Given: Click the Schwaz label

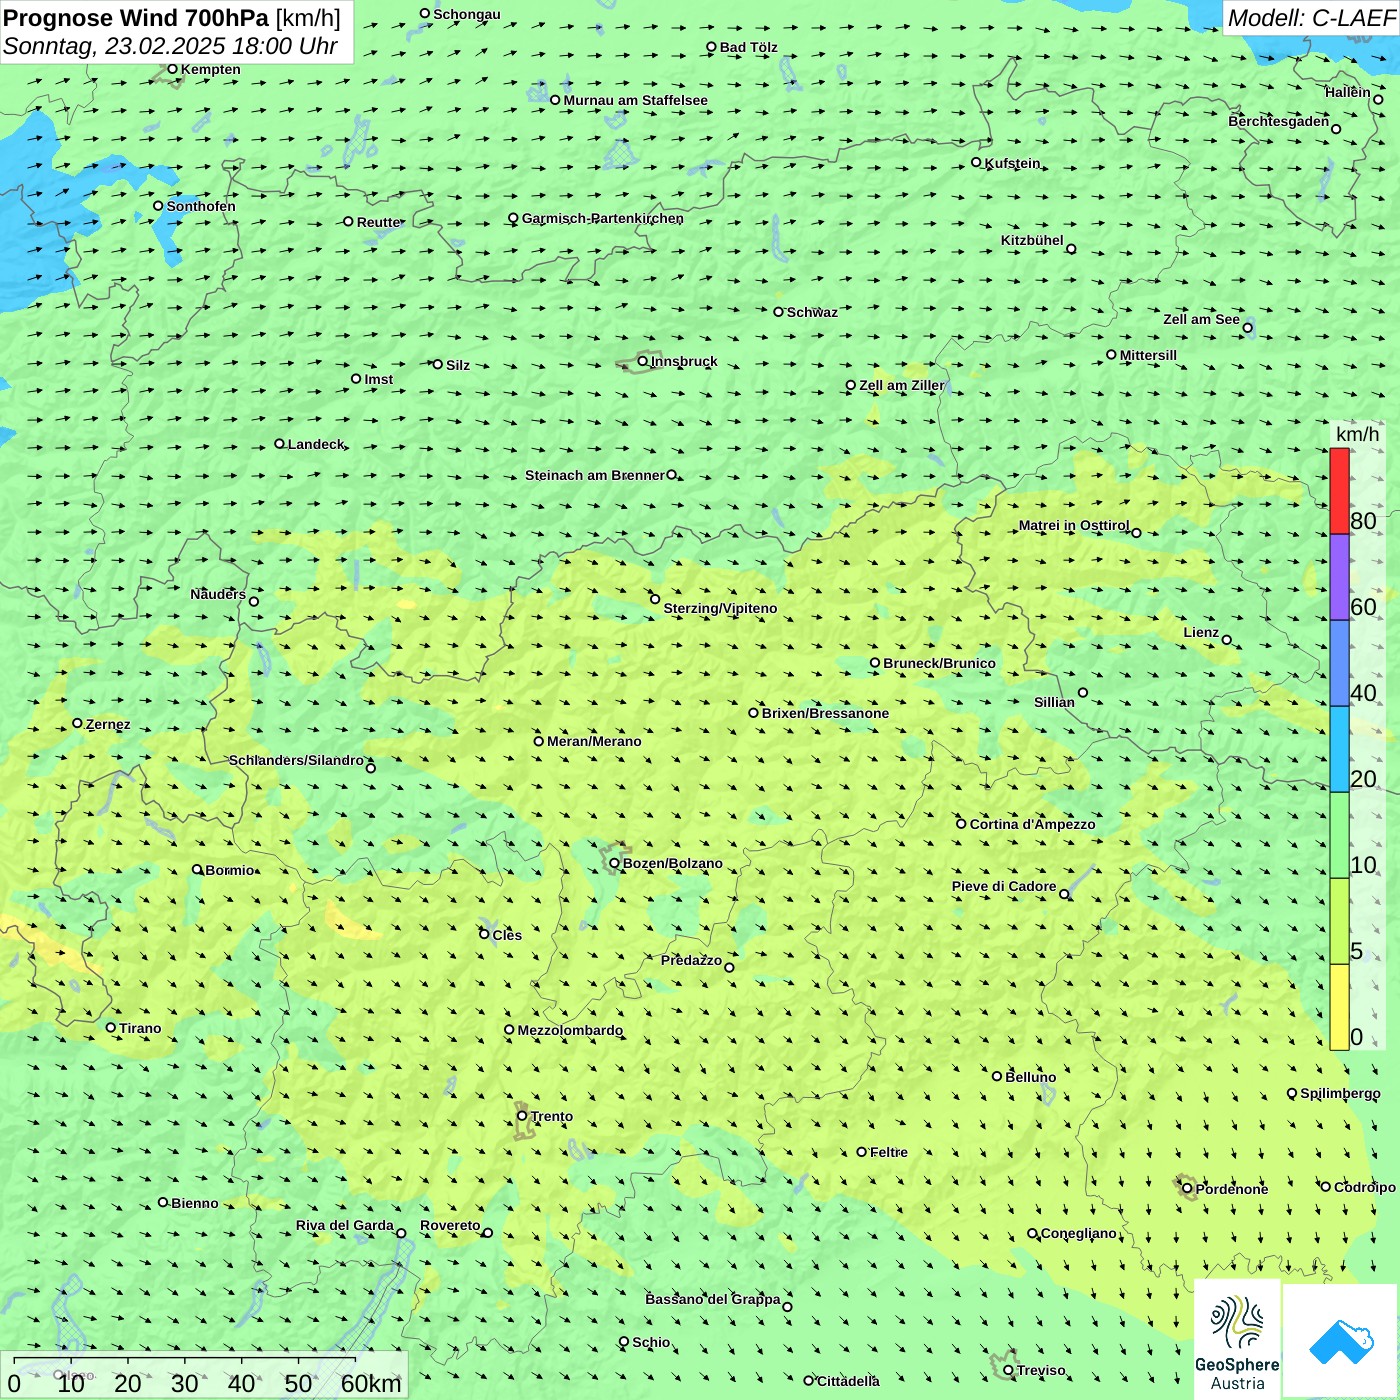Looking at the screenshot, I should pos(812,312).
